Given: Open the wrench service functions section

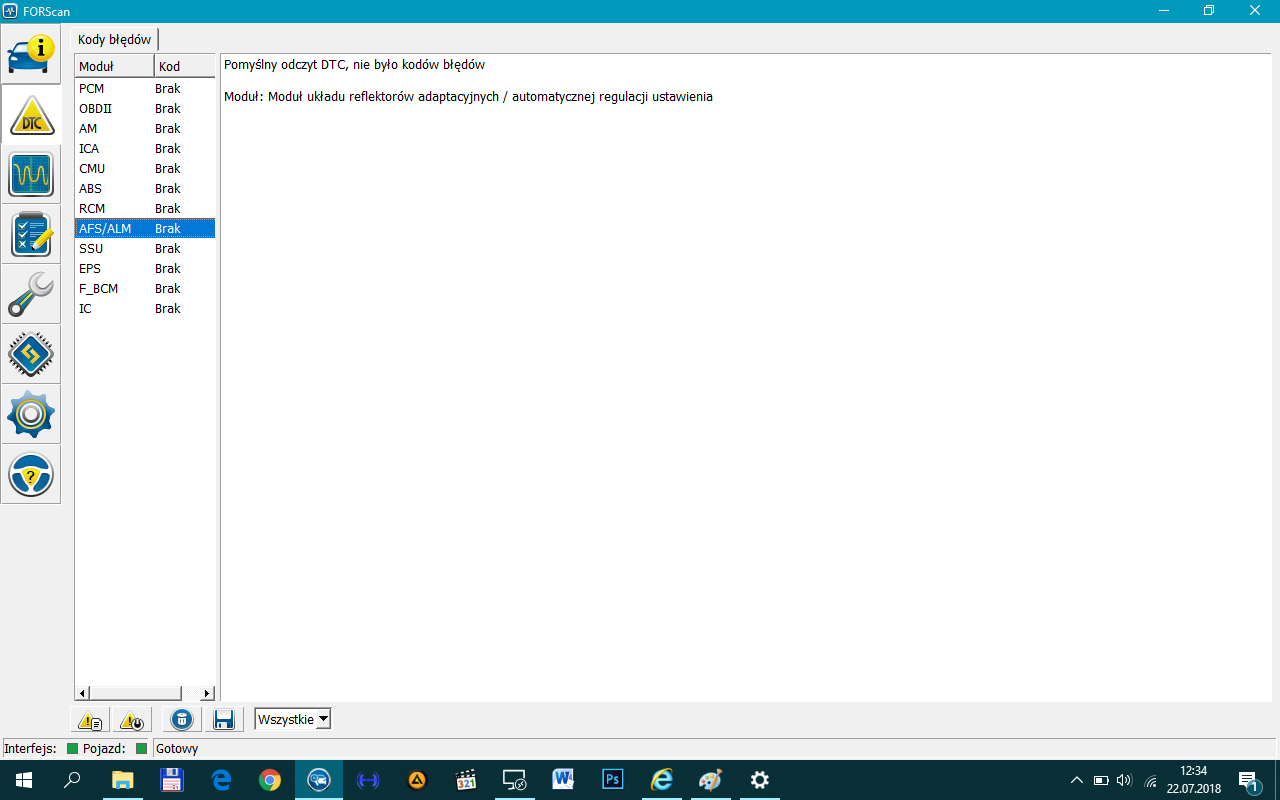Looking at the screenshot, I should (x=31, y=295).
